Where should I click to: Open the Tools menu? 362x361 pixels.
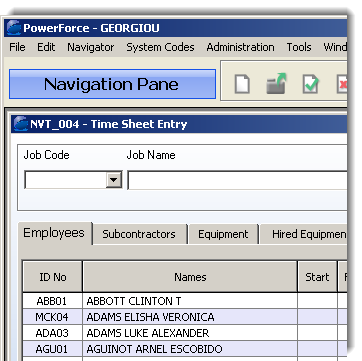[299, 47]
